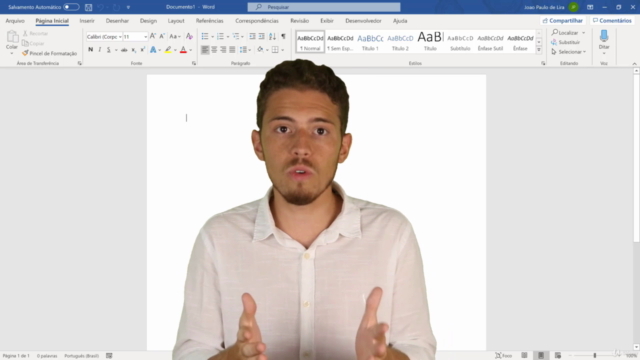Insert bullet list

[x=205, y=36]
